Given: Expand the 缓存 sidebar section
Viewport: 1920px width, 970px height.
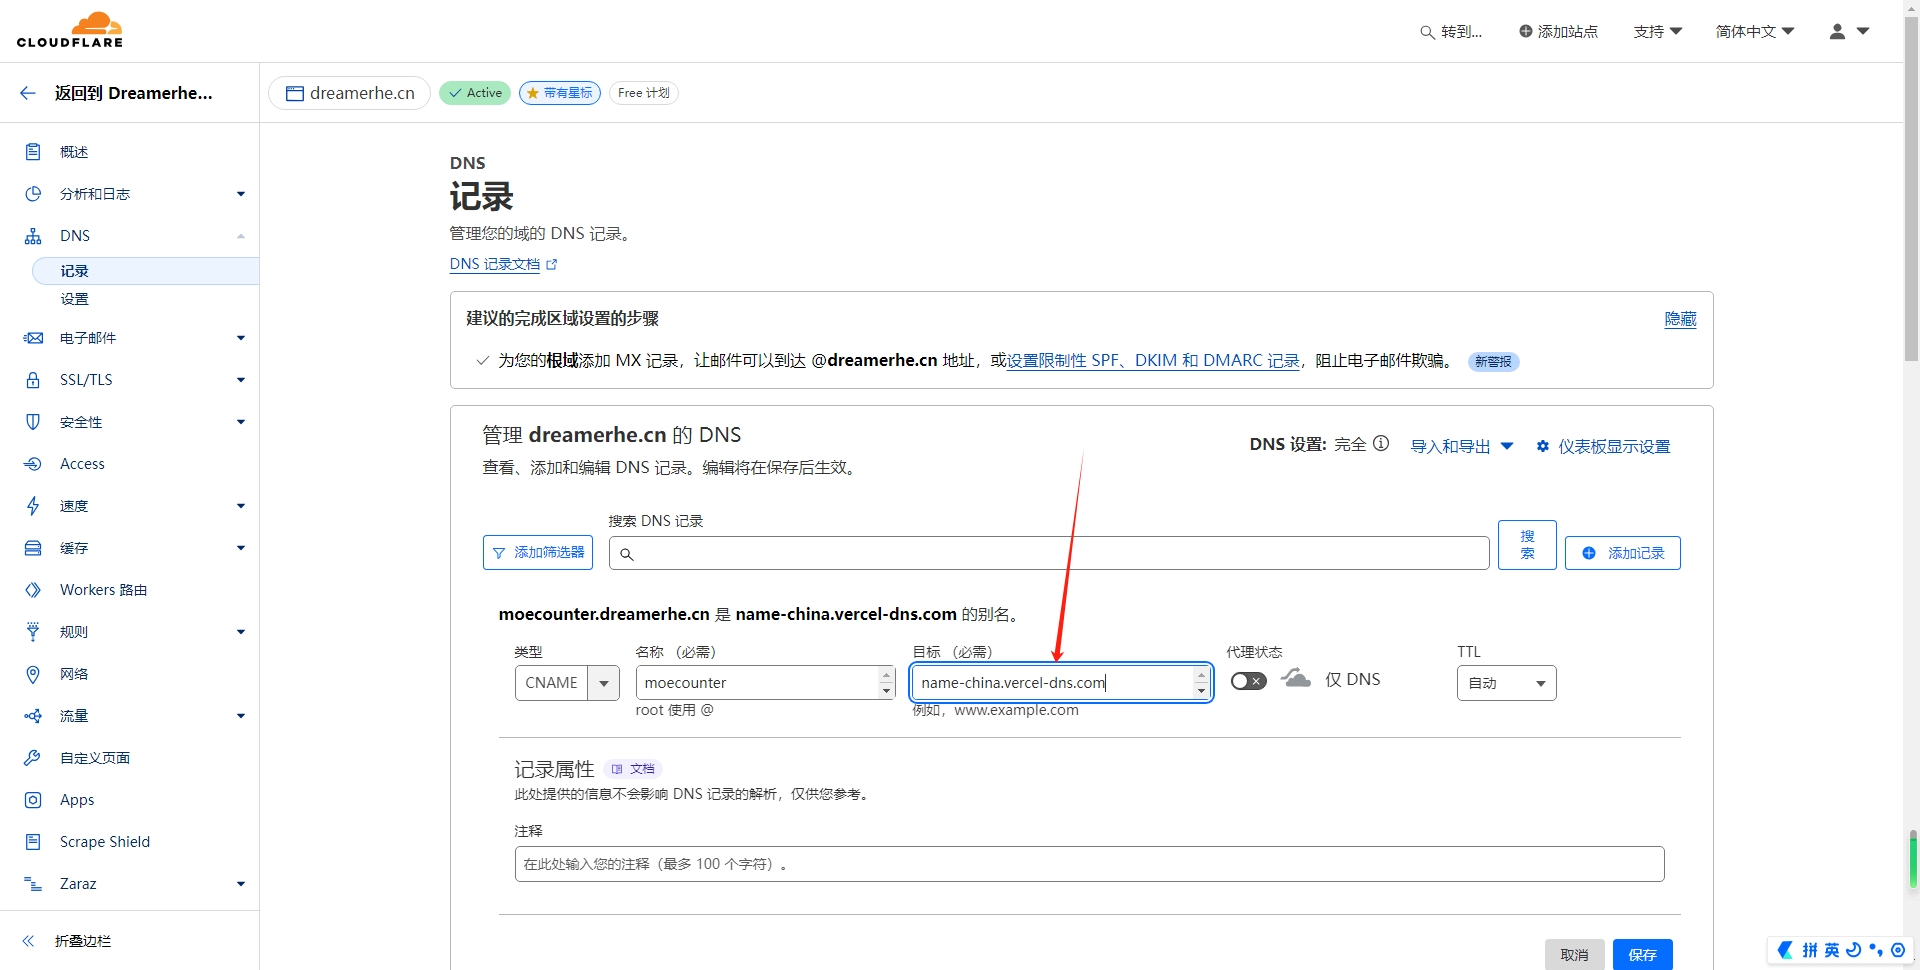Looking at the screenshot, I should point(241,548).
